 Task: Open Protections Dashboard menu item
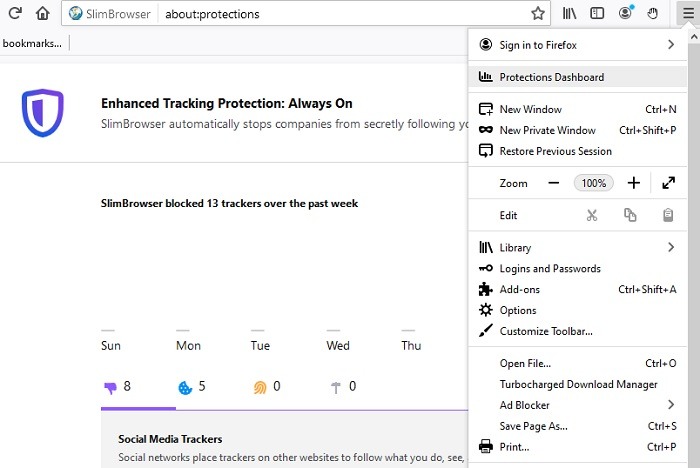pos(577,77)
